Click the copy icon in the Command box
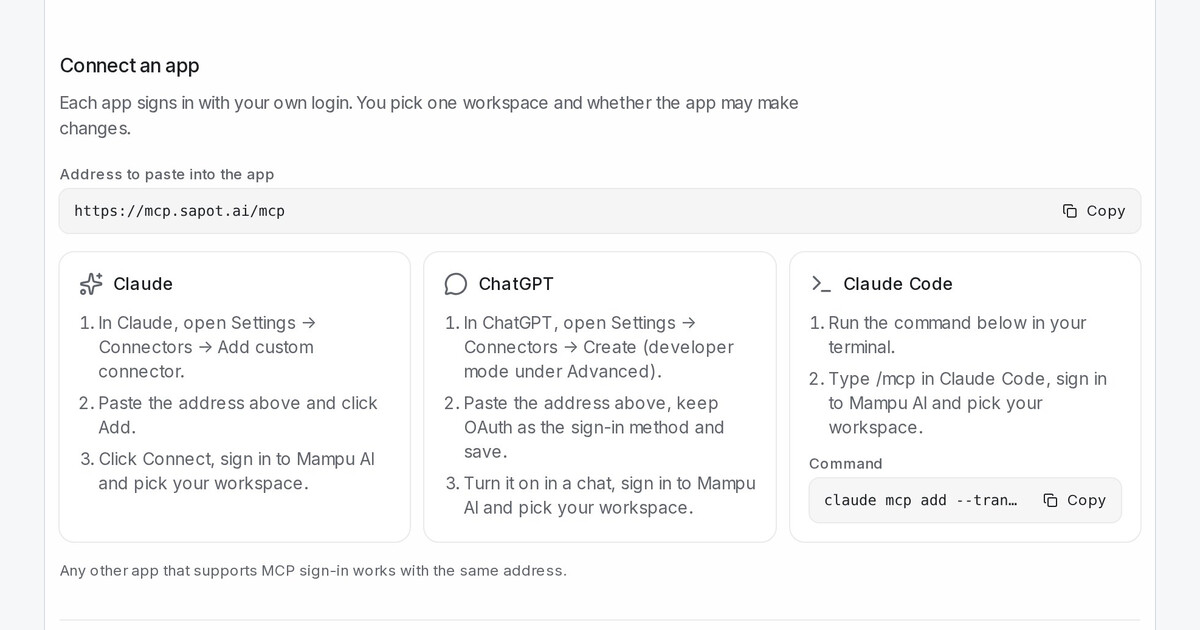The width and height of the screenshot is (1200, 630). (1050, 500)
